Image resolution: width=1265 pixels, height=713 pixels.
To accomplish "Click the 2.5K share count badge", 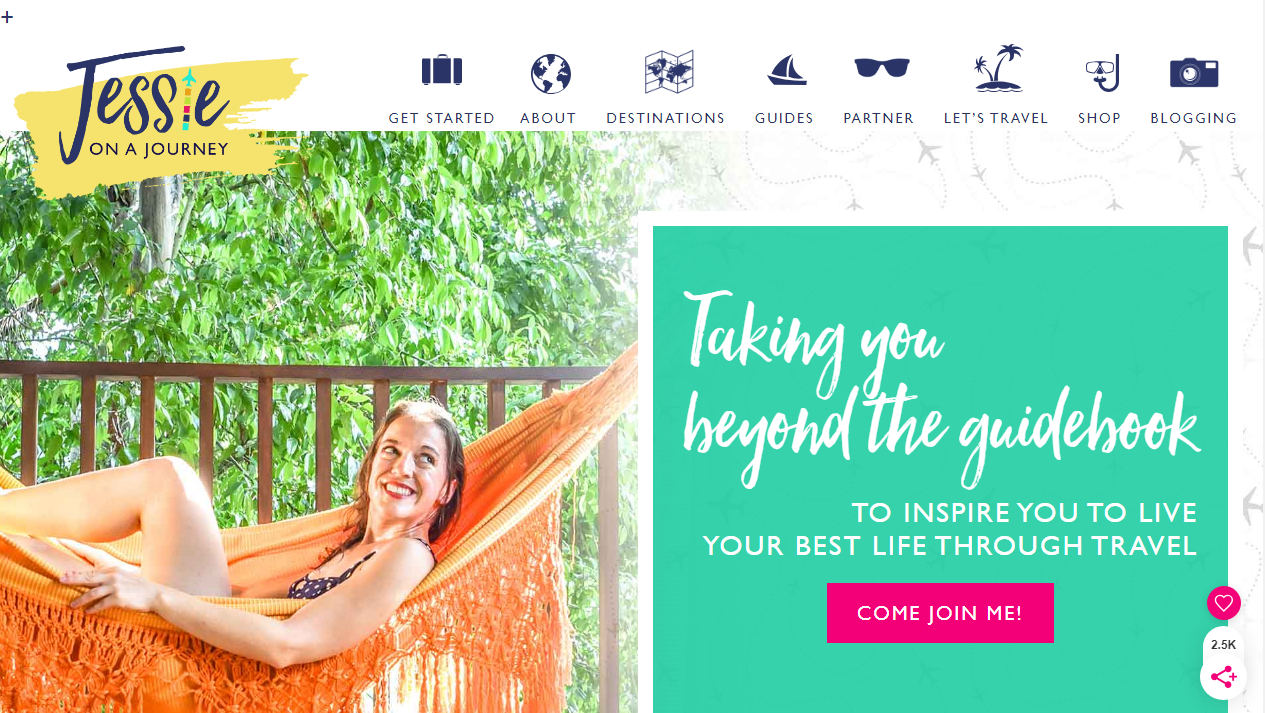I will pyautogui.click(x=1223, y=645).
